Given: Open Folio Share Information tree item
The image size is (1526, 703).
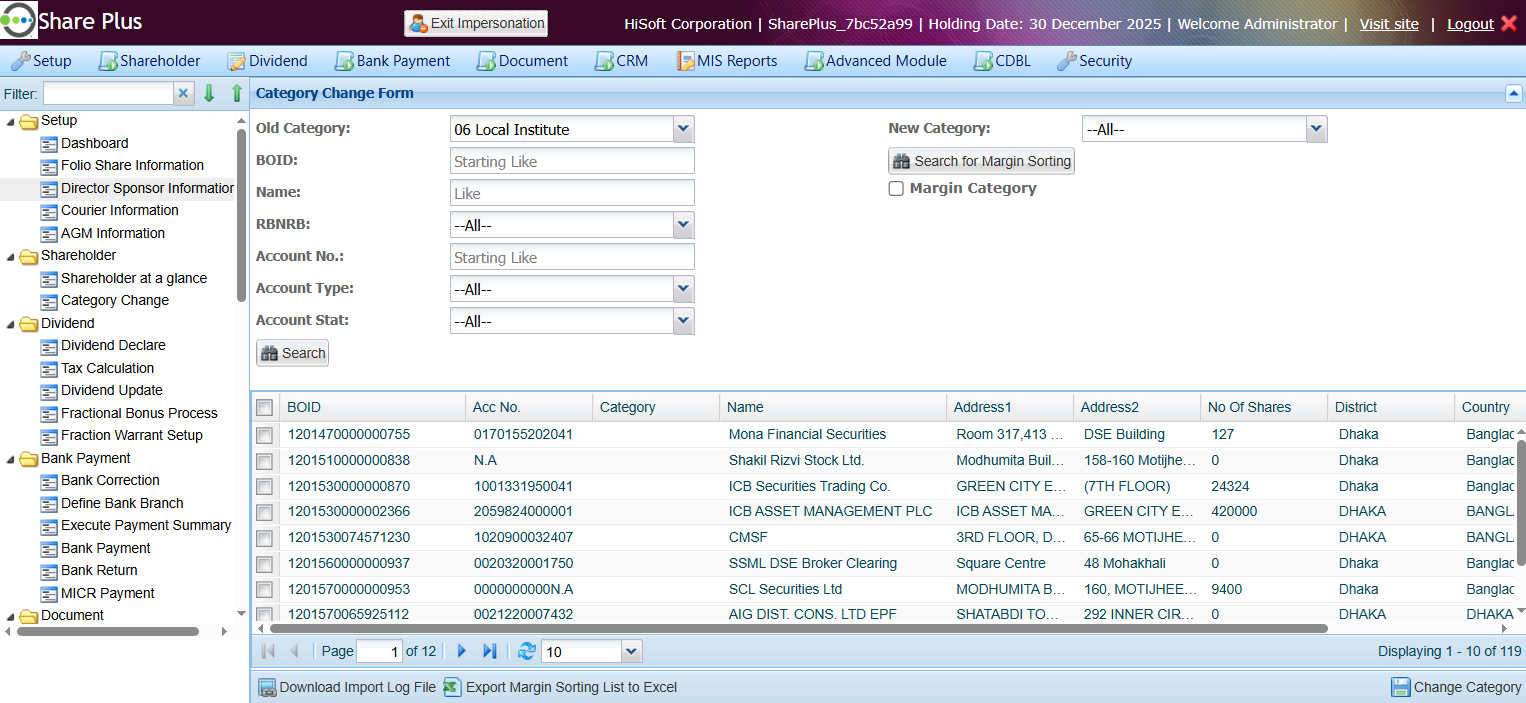Looking at the screenshot, I should 132,165.
